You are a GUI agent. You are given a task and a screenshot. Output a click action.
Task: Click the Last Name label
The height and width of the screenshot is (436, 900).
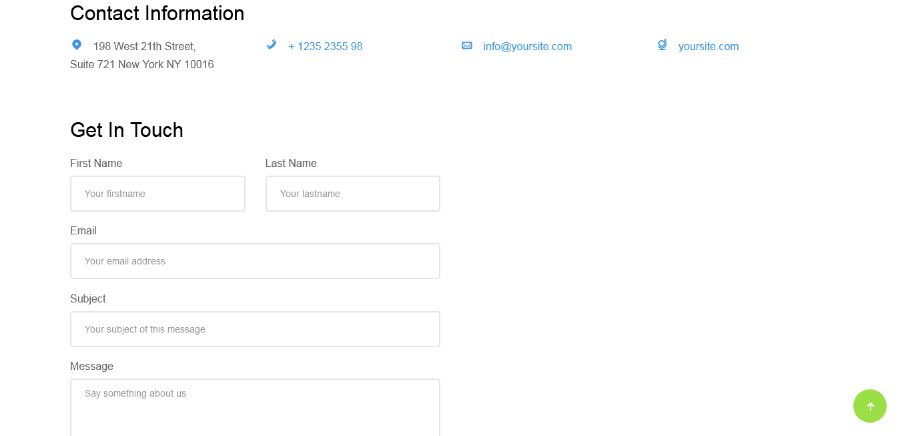pos(290,164)
